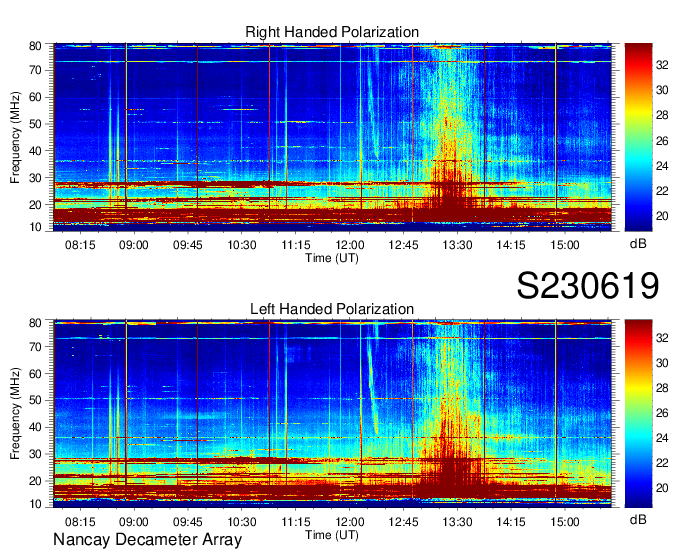Screen dimensions: 680x552
Task: Click the 10 MHz tick of left-handed plot
Action: point(35,504)
